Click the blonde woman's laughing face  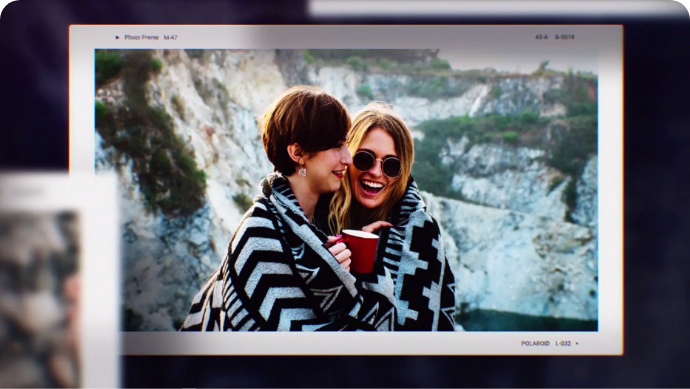coord(375,172)
